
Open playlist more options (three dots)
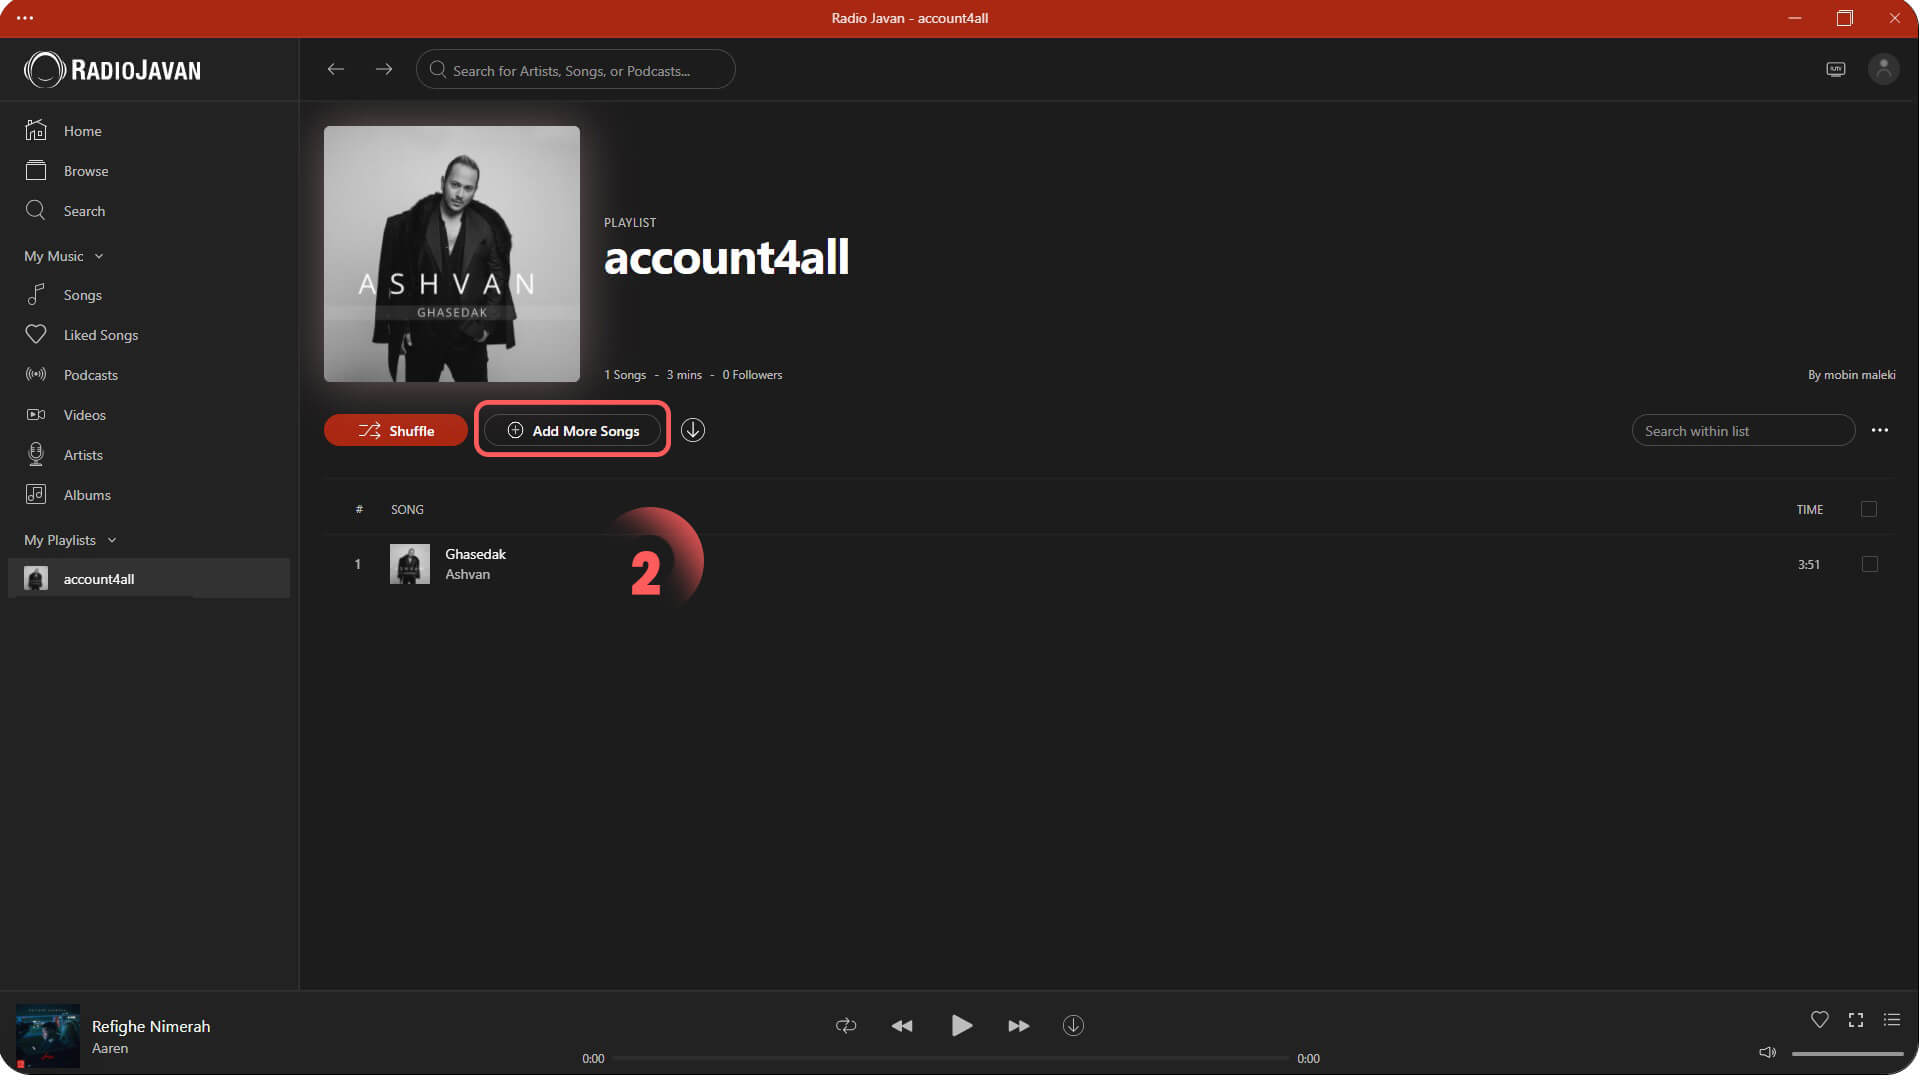click(1880, 430)
